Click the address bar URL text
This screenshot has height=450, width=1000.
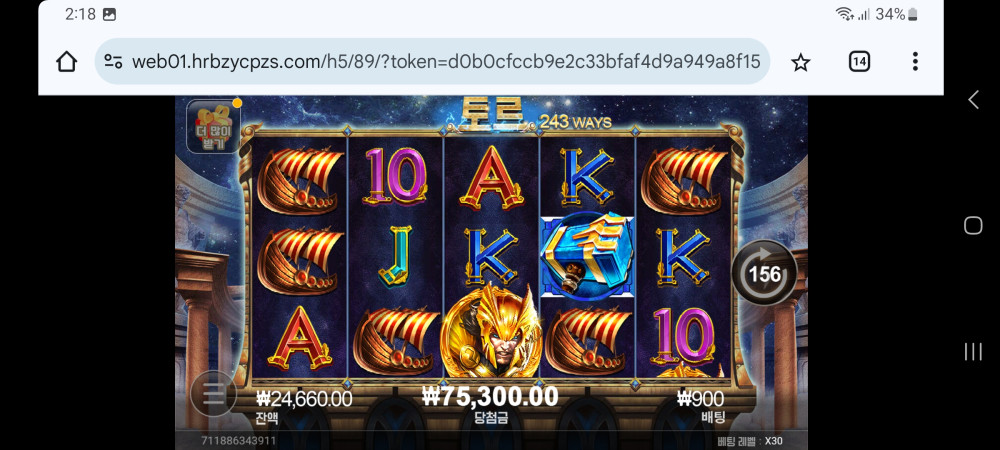click(446, 62)
